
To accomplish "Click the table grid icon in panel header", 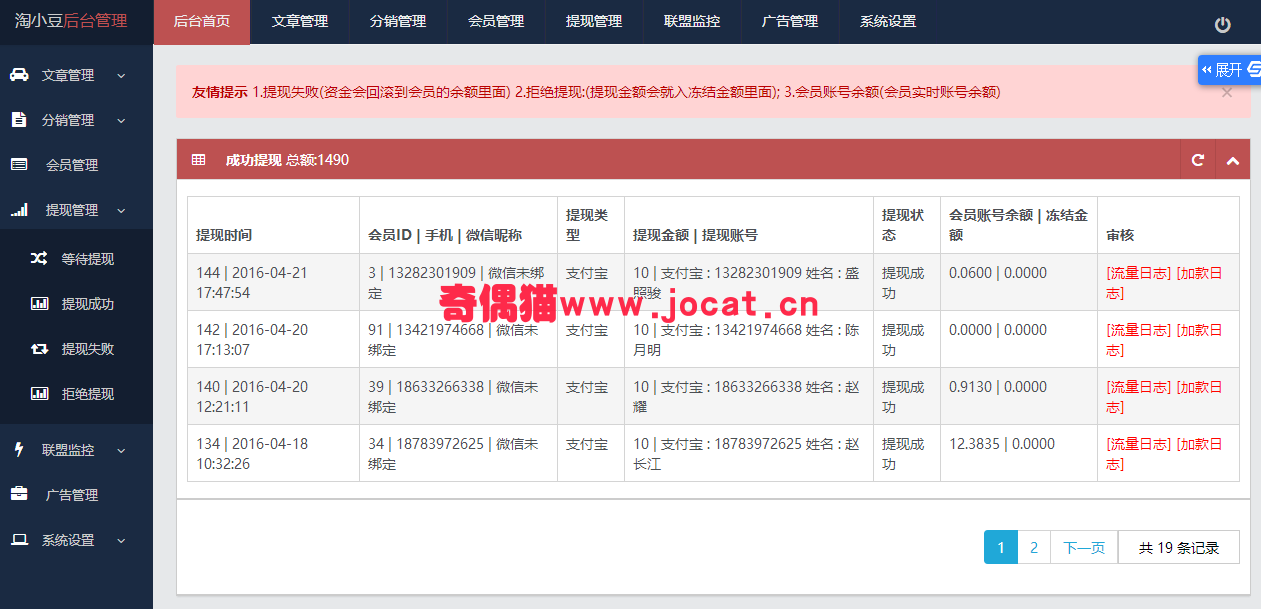I will pyautogui.click(x=199, y=160).
